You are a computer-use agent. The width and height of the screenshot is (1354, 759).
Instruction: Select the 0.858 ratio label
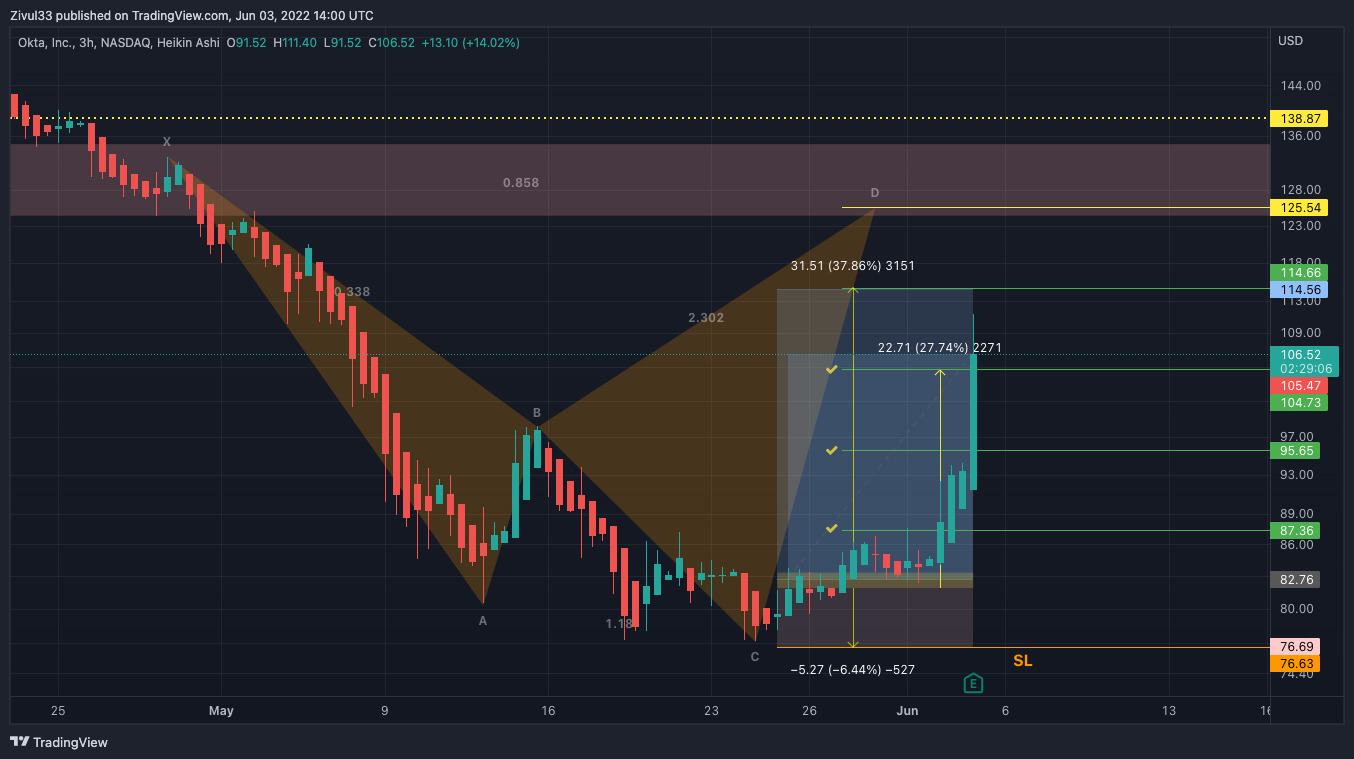point(521,183)
